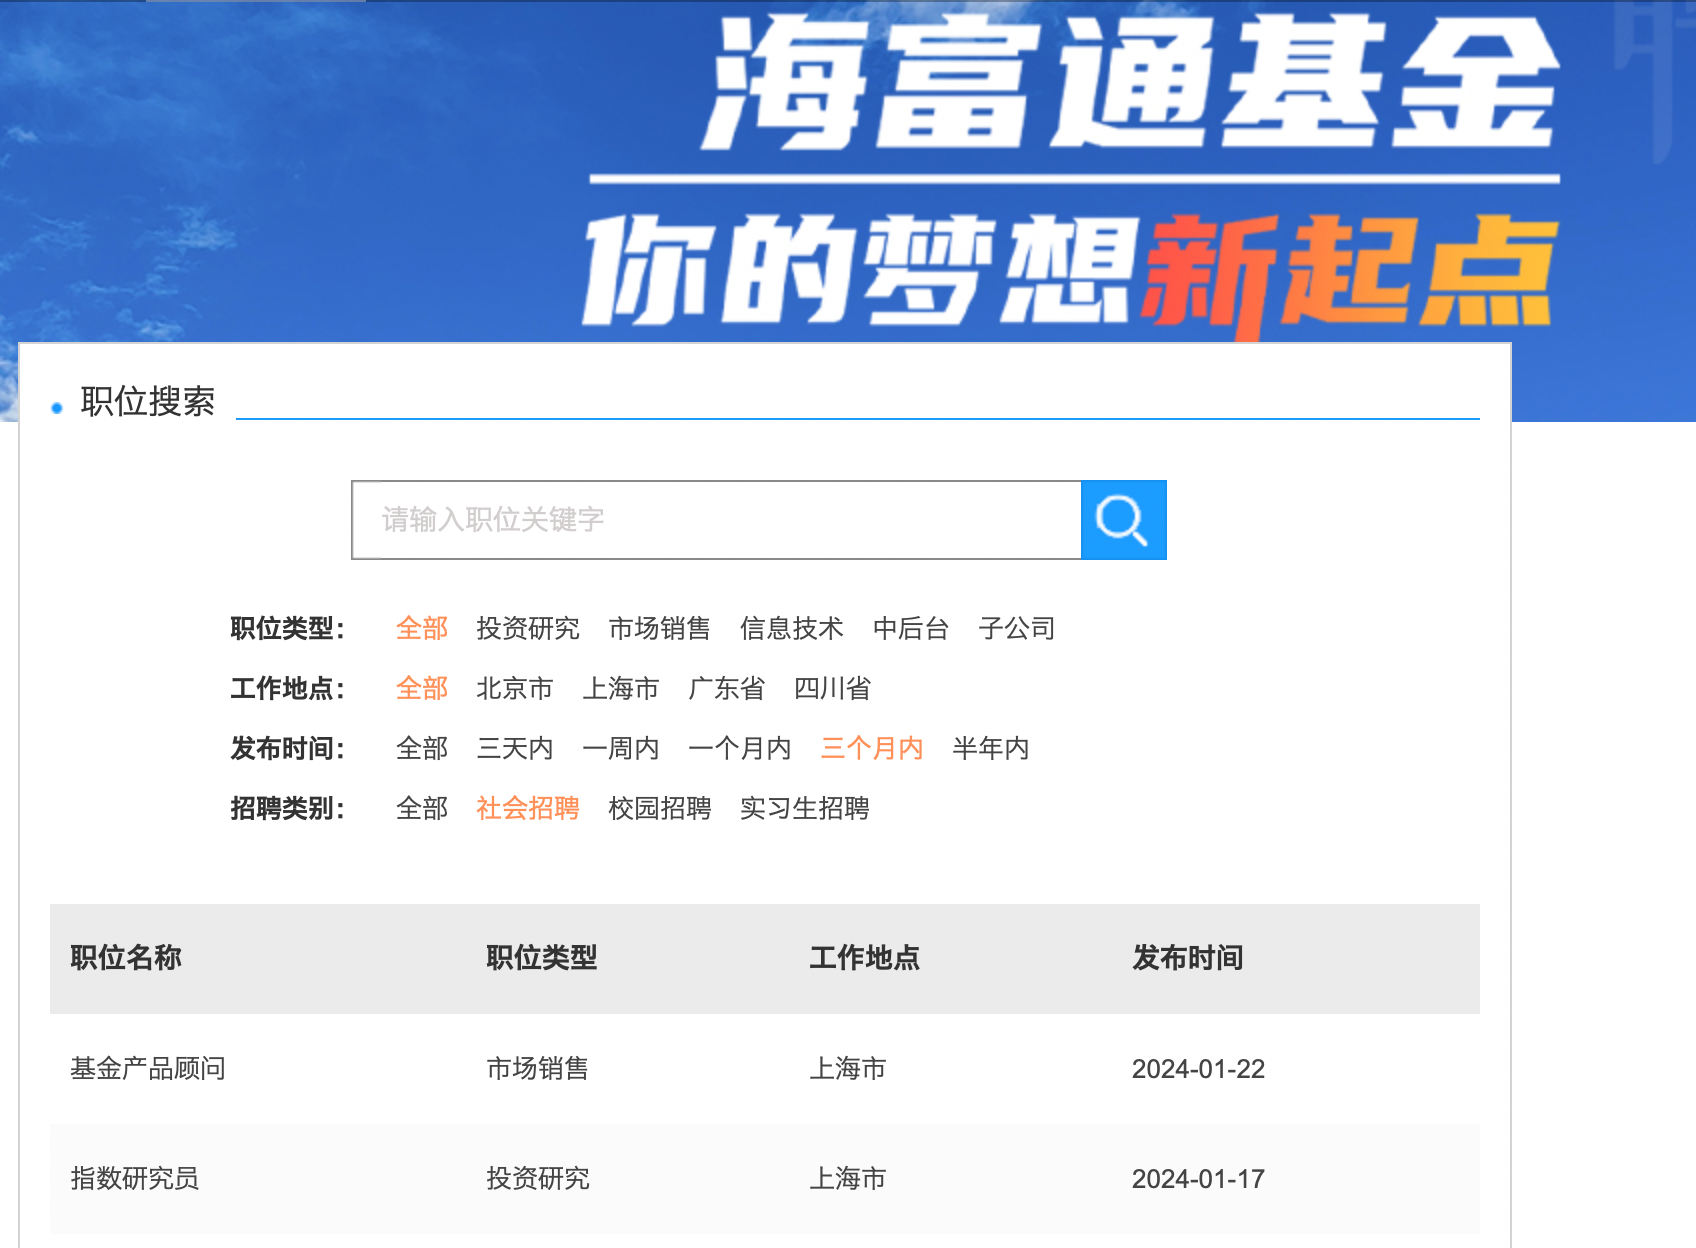
Task: Select 信息技术 position type
Action: point(791,628)
